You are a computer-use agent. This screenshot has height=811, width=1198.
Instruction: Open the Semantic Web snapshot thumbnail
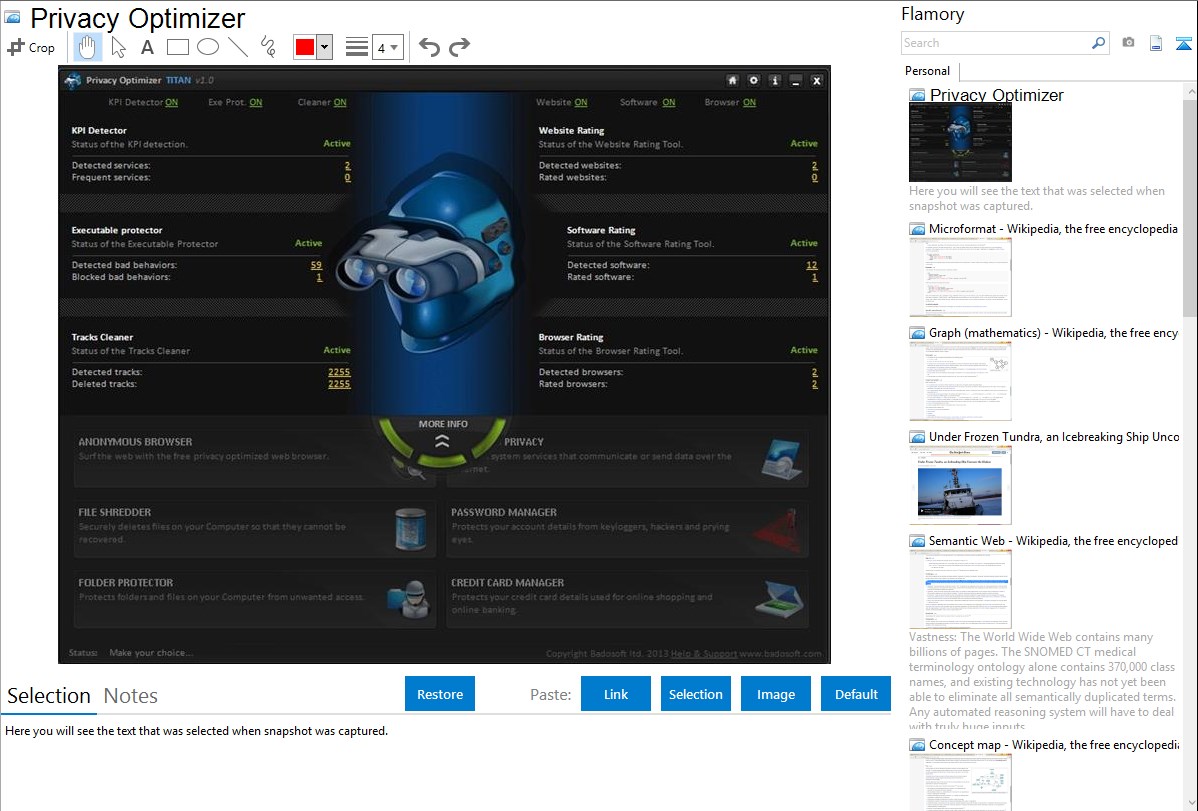click(x=960, y=589)
